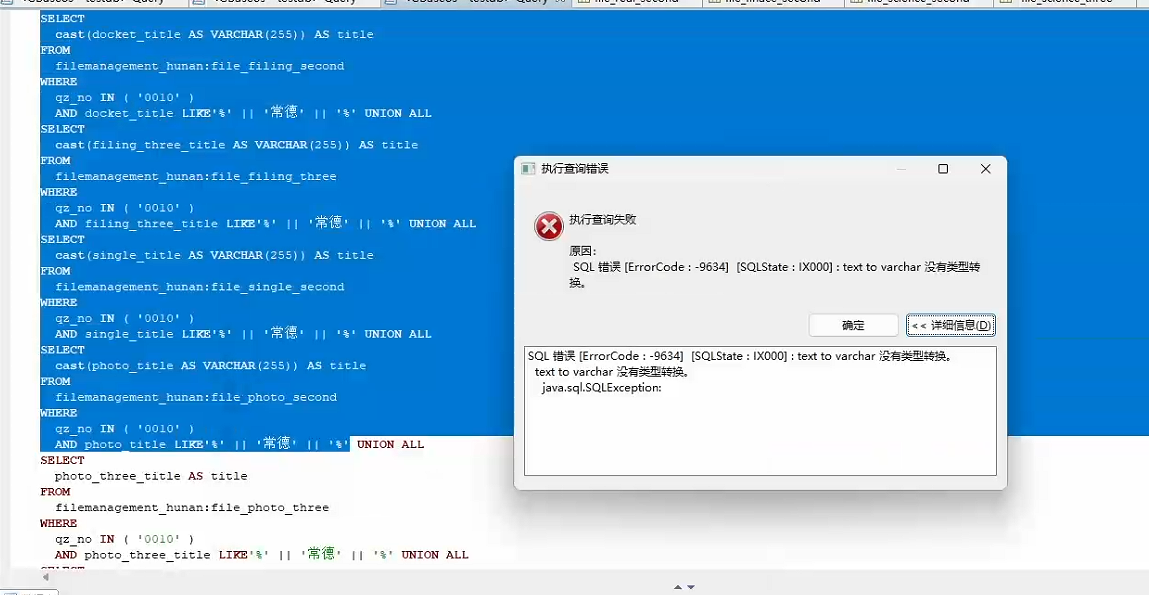
Task: Click the up arrow on the bottom panel splitter
Action: point(678,588)
